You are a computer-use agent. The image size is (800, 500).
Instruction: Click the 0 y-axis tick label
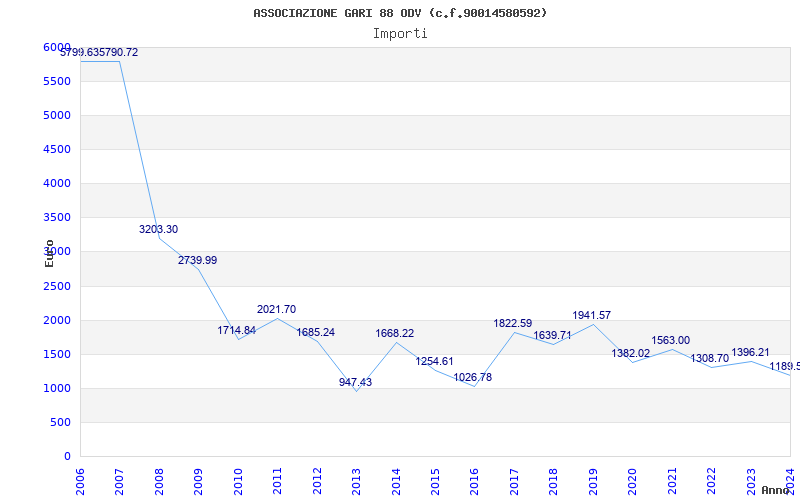coord(67,457)
